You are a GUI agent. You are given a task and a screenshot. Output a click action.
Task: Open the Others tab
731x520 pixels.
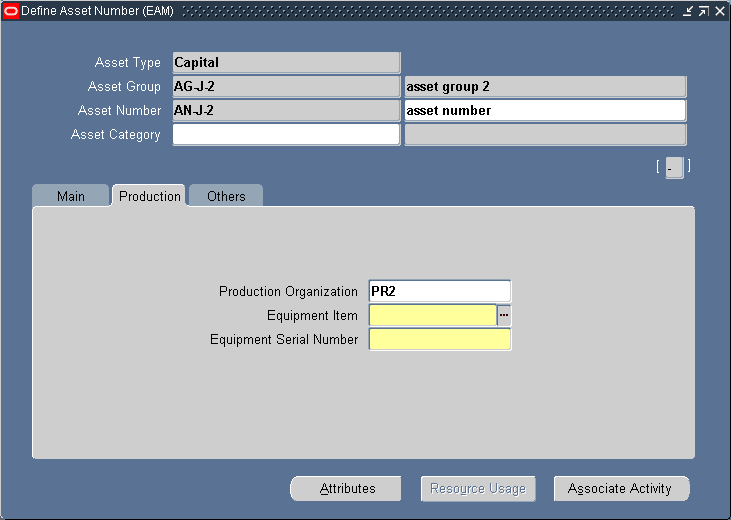(x=226, y=196)
